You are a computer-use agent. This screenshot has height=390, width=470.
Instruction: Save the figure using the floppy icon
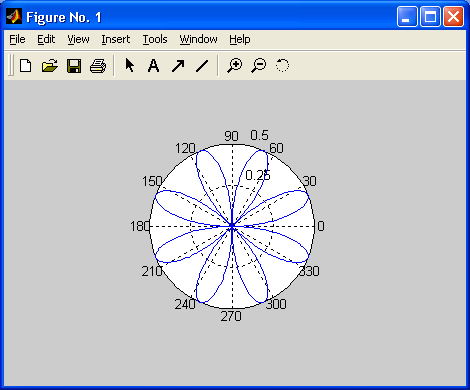(x=74, y=65)
